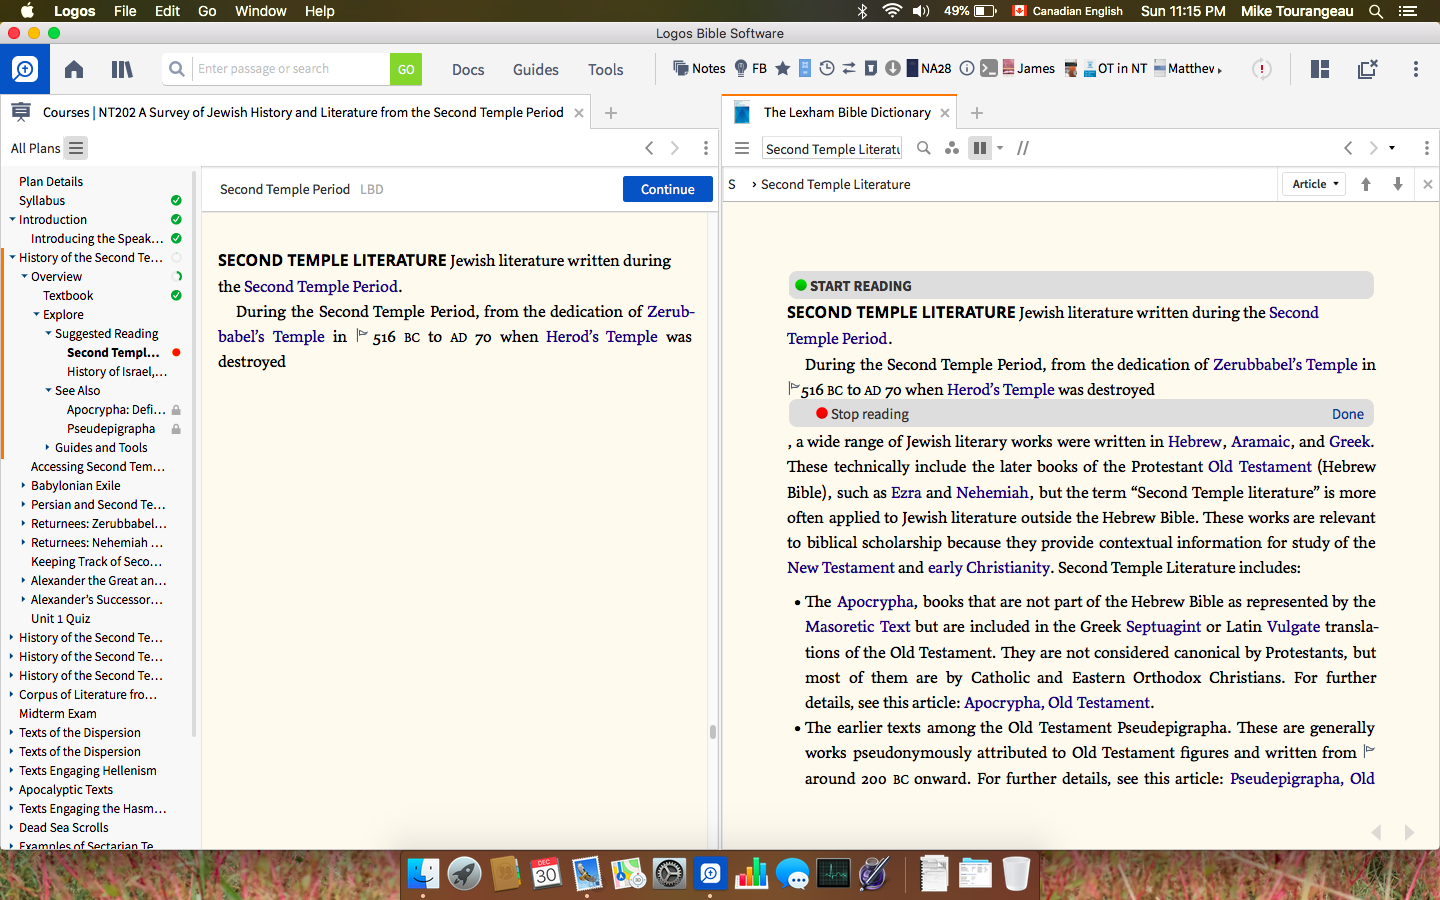Click the passage or search input
Image resolution: width=1440 pixels, height=900 pixels.
point(291,69)
